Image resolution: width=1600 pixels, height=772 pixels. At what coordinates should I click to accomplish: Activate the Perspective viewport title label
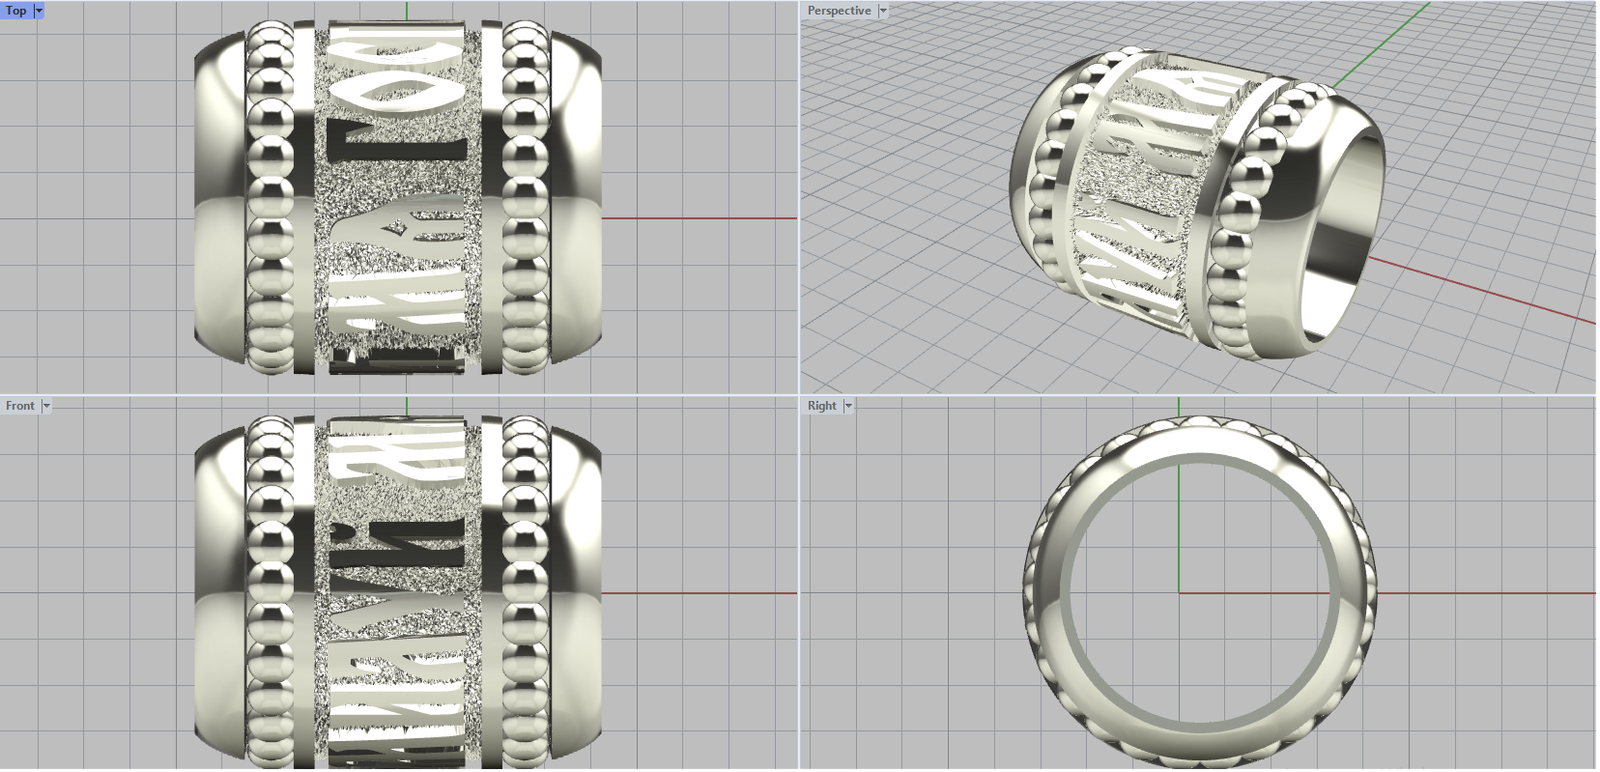coord(838,10)
